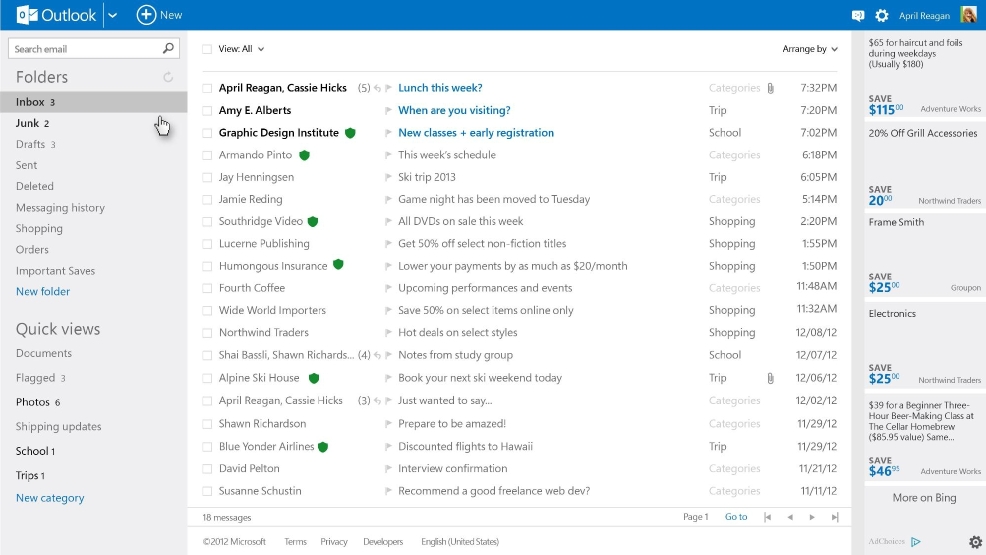986x555 pixels.
Task: Open Categories picker for Jamie Reding message
Action: click(734, 199)
